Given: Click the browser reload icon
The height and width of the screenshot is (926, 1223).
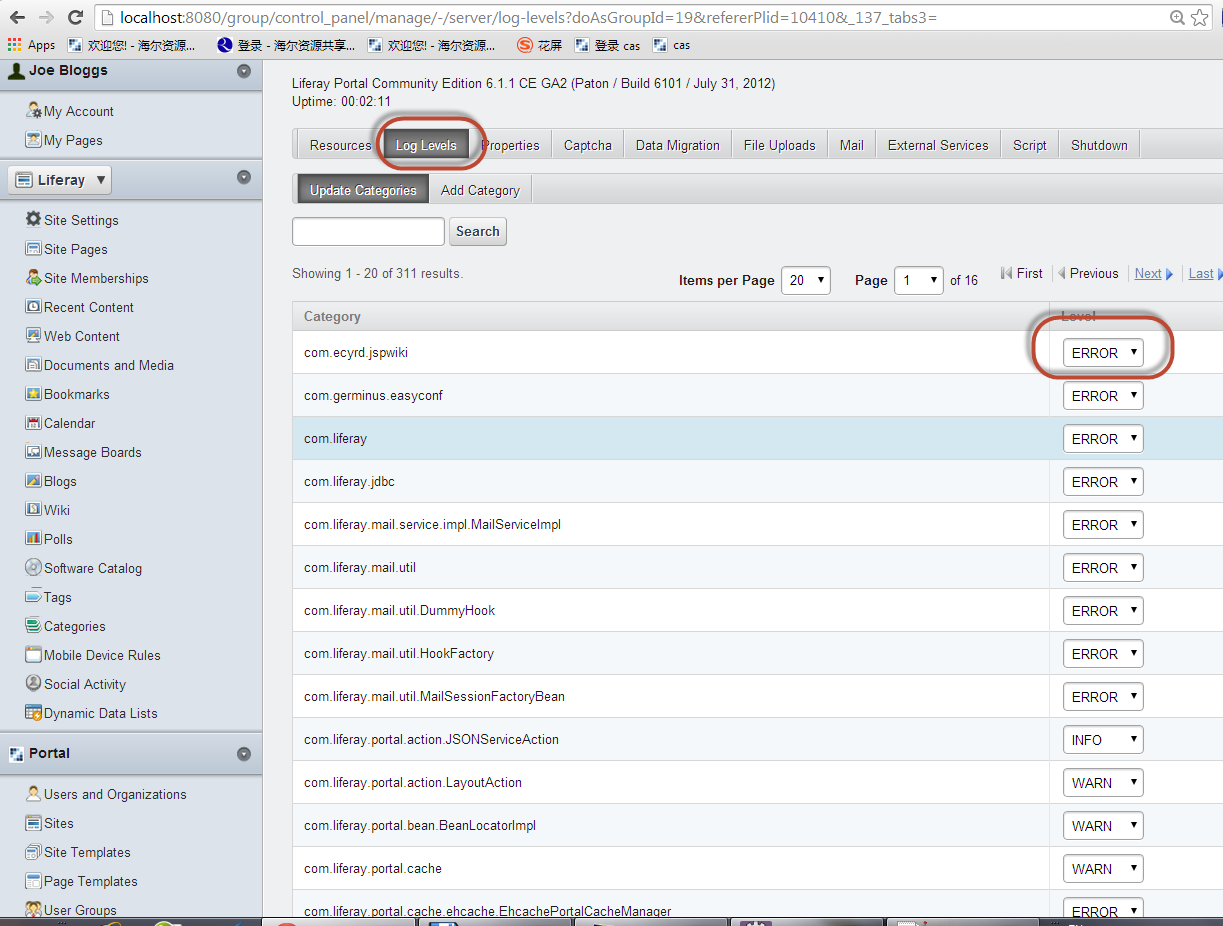Looking at the screenshot, I should tap(75, 17).
